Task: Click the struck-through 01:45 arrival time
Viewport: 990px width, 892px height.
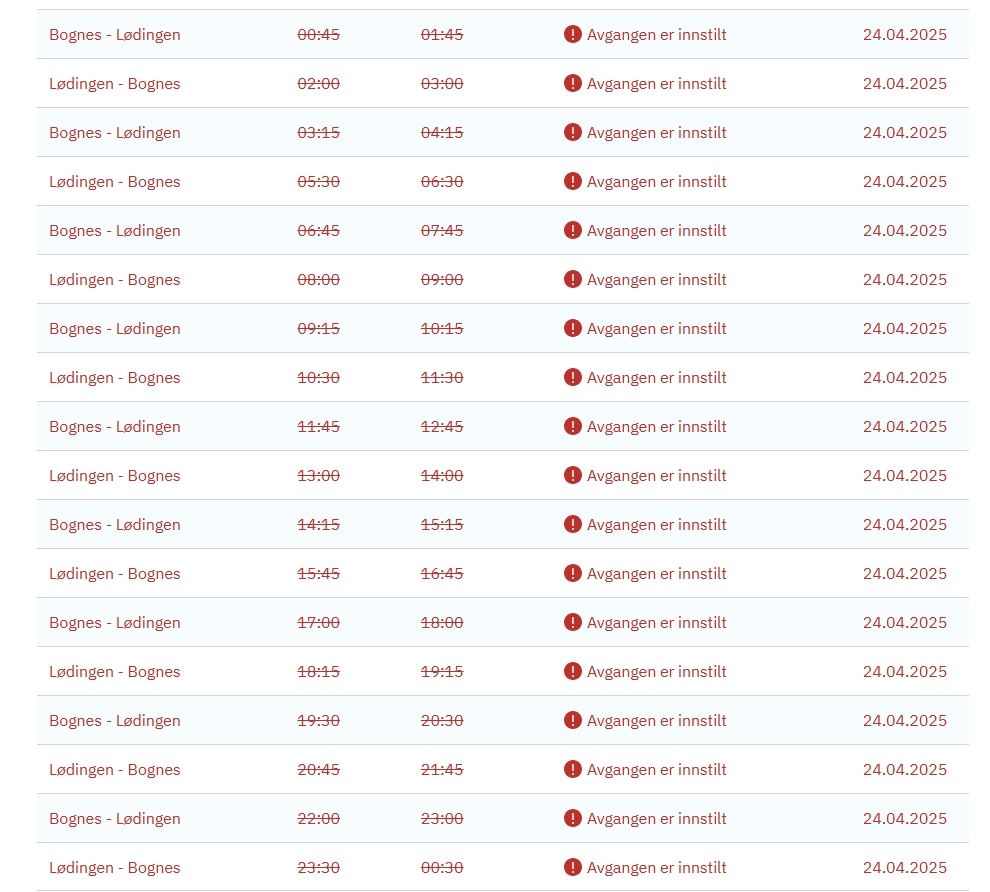Action: [442, 35]
